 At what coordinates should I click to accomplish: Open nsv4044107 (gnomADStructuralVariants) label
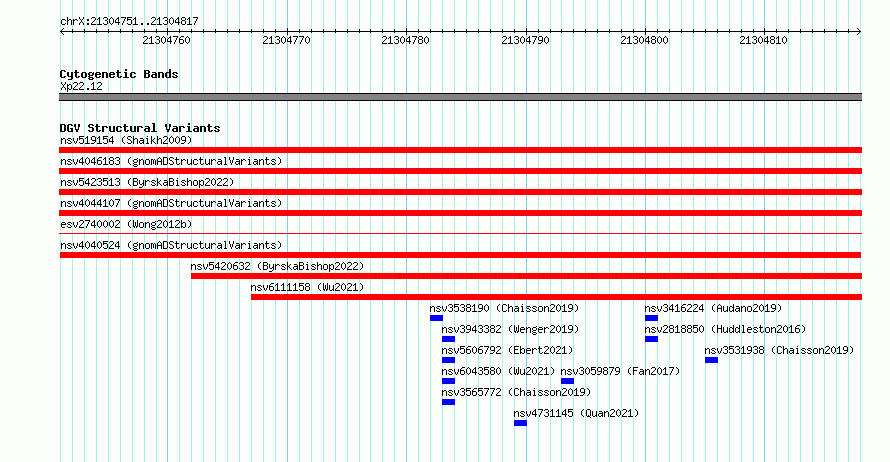coord(171,203)
